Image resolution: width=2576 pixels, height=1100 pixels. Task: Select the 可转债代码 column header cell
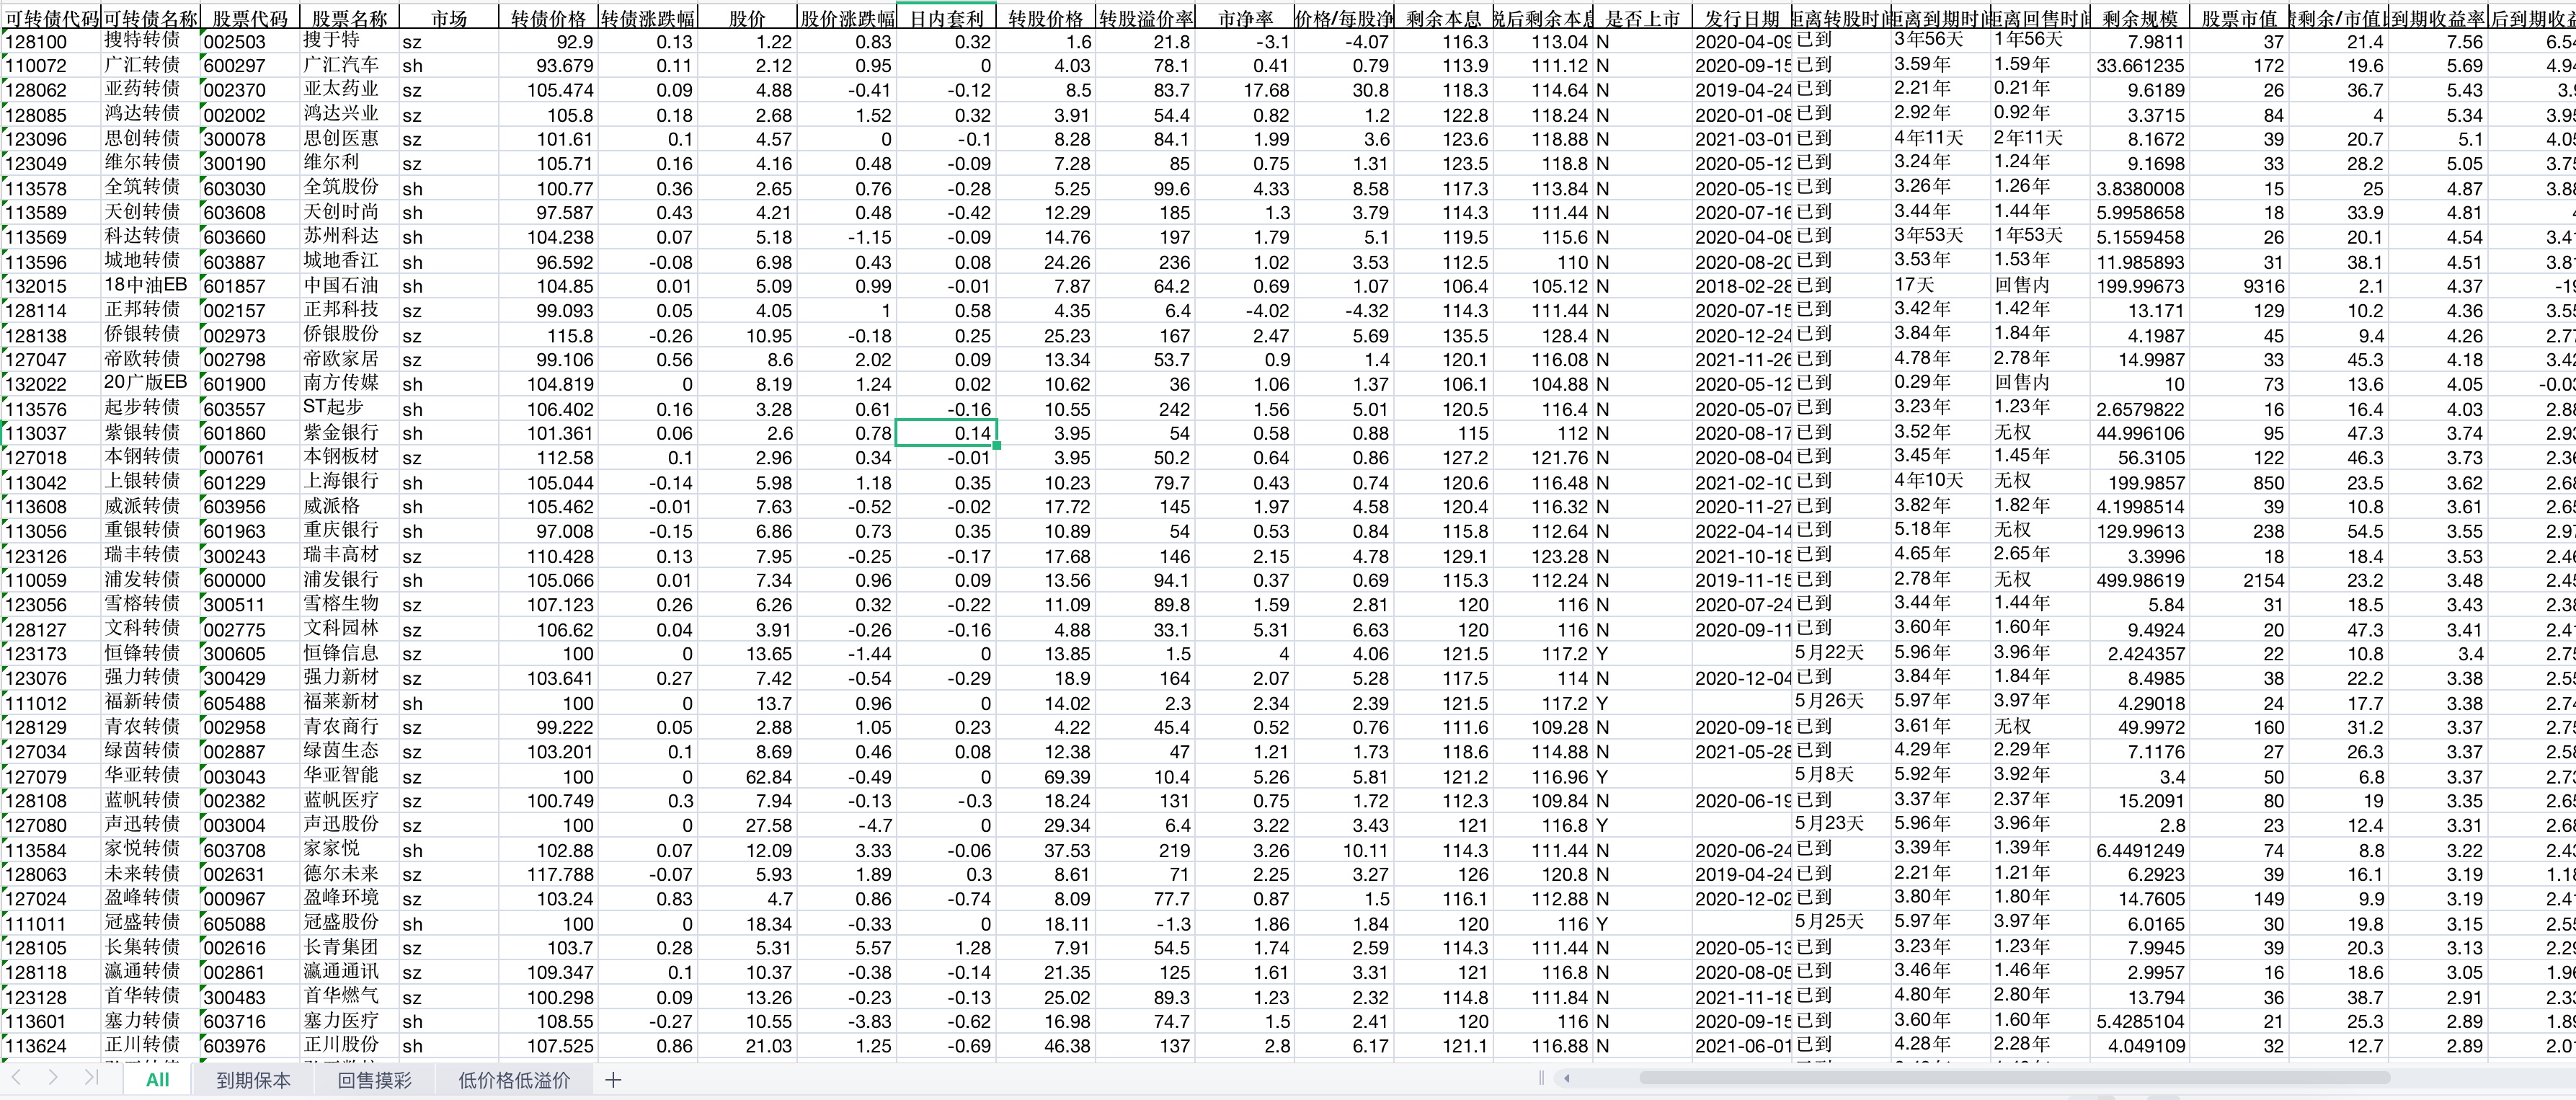pos(51,18)
